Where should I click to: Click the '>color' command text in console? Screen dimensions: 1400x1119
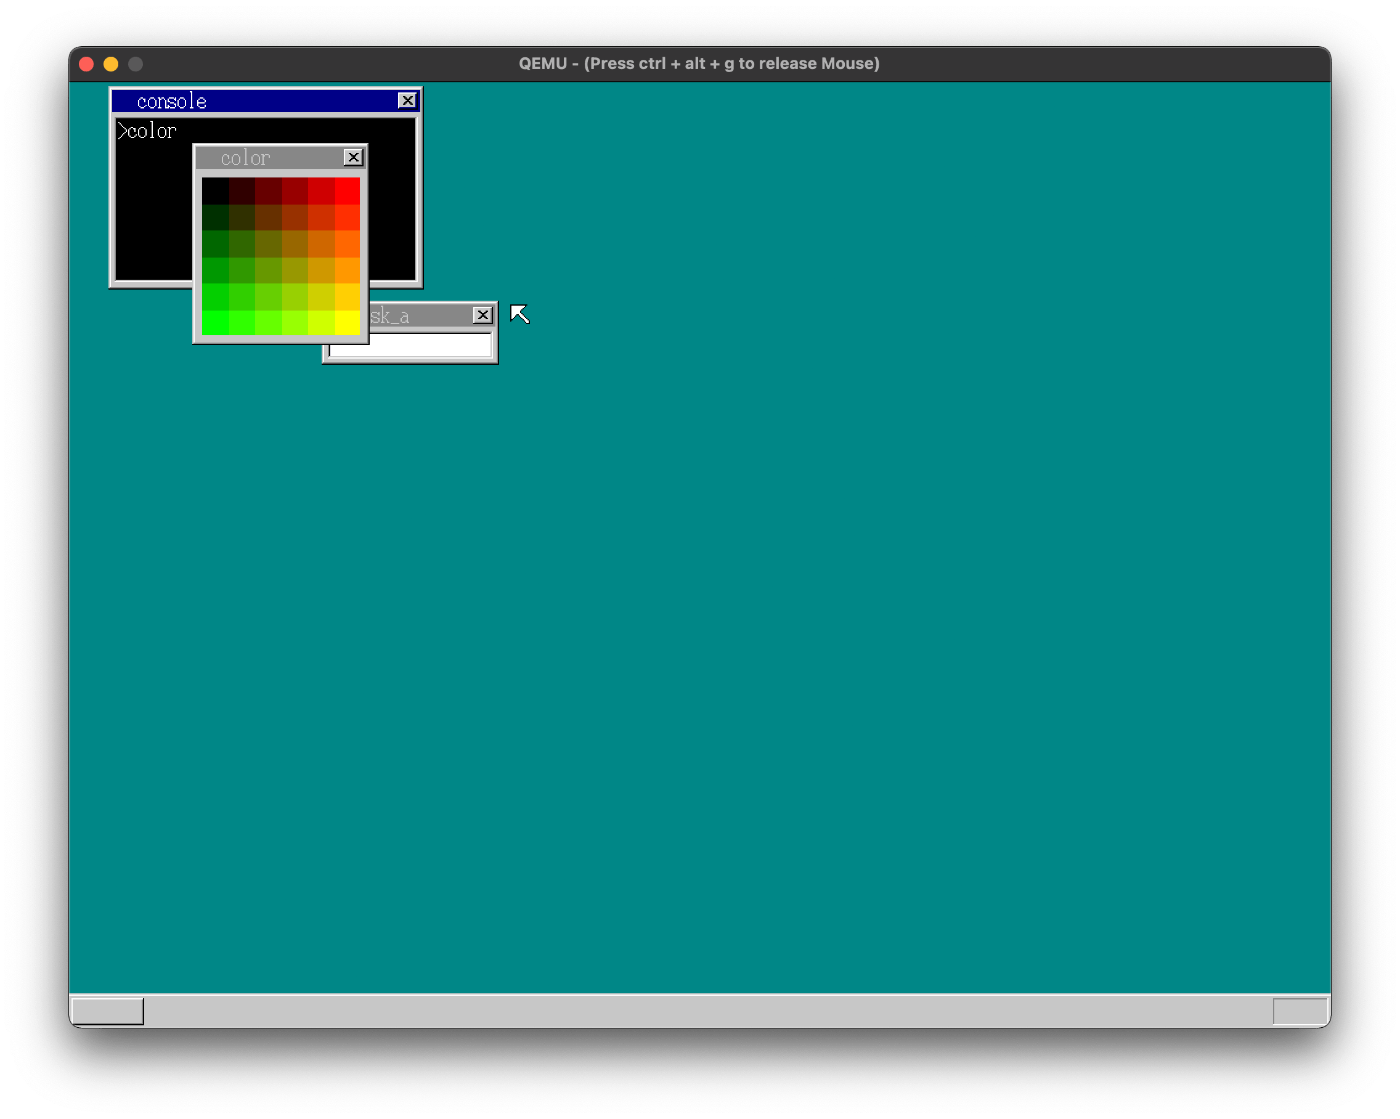pos(147,131)
